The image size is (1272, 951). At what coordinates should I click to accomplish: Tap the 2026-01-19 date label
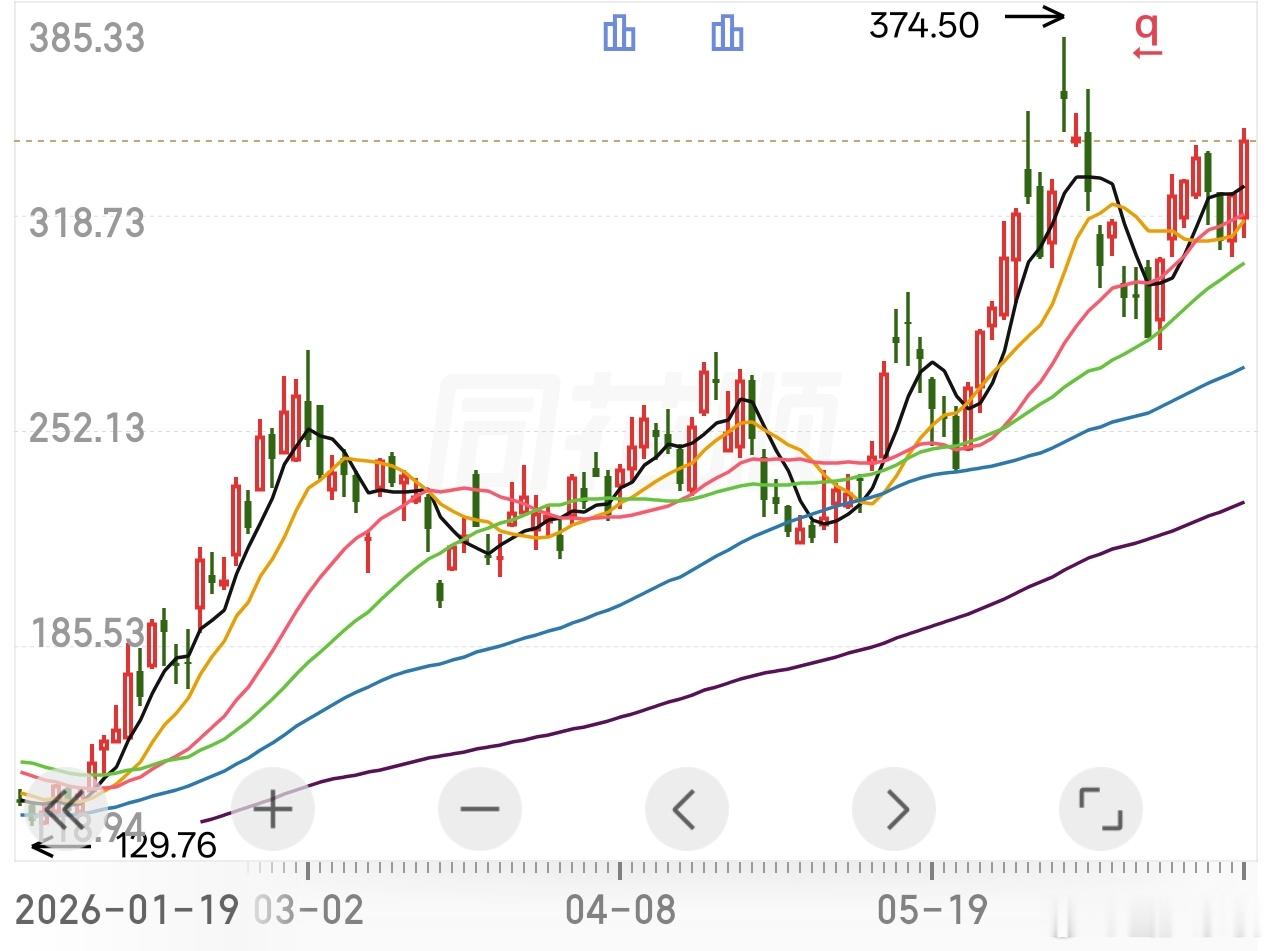click(128, 910)
